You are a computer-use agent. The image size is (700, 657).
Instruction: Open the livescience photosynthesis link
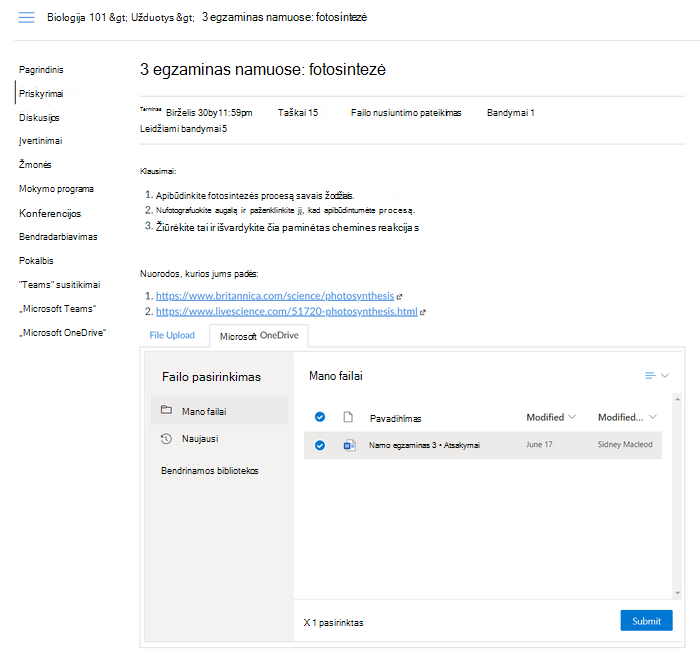287,312
